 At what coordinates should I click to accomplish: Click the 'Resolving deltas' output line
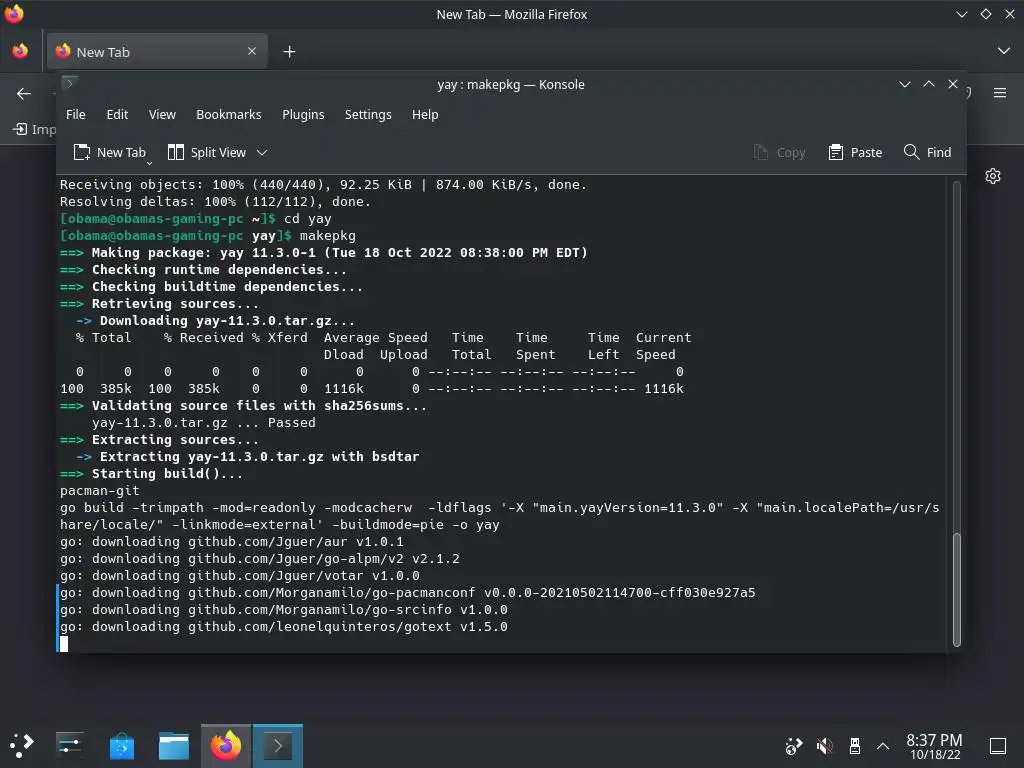tap(216, 202)
